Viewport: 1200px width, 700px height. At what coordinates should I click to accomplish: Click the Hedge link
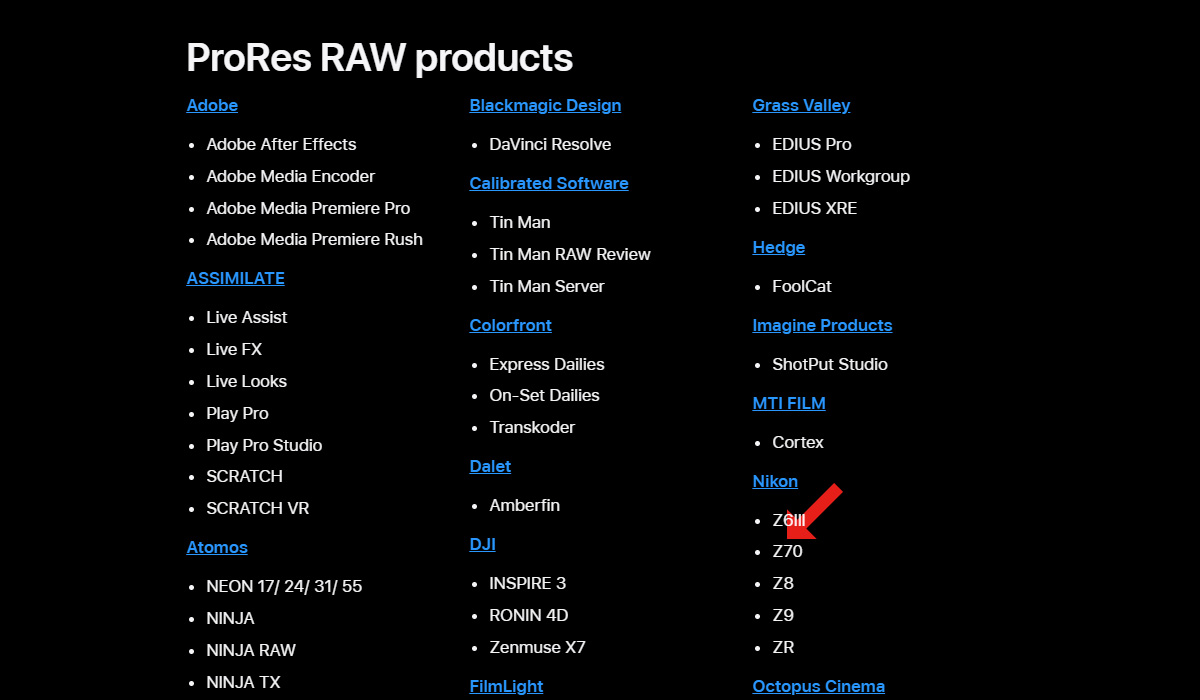click(x=779, y=247)
